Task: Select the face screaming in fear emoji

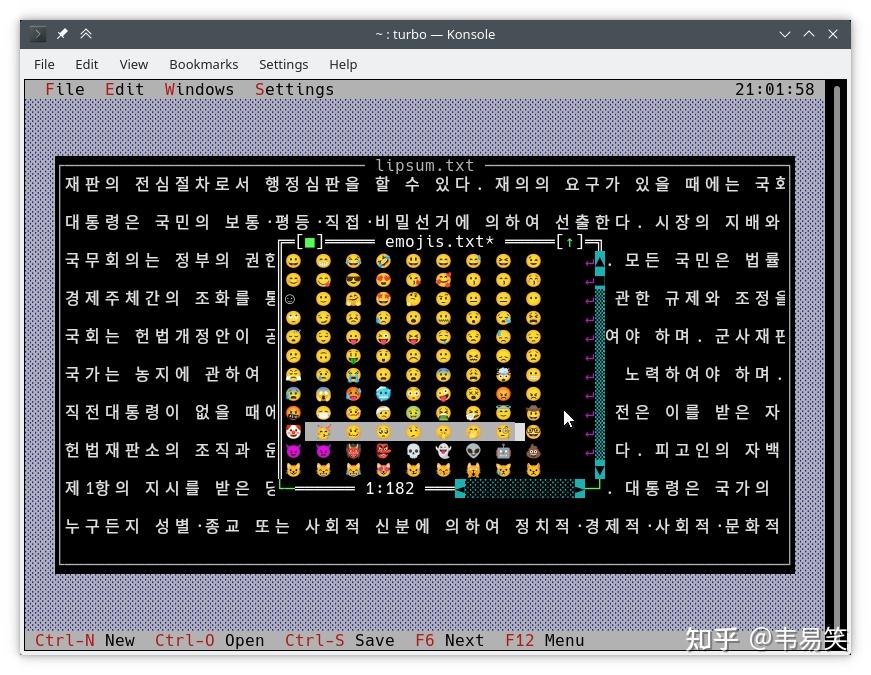Action: click(x=323, y=394)
